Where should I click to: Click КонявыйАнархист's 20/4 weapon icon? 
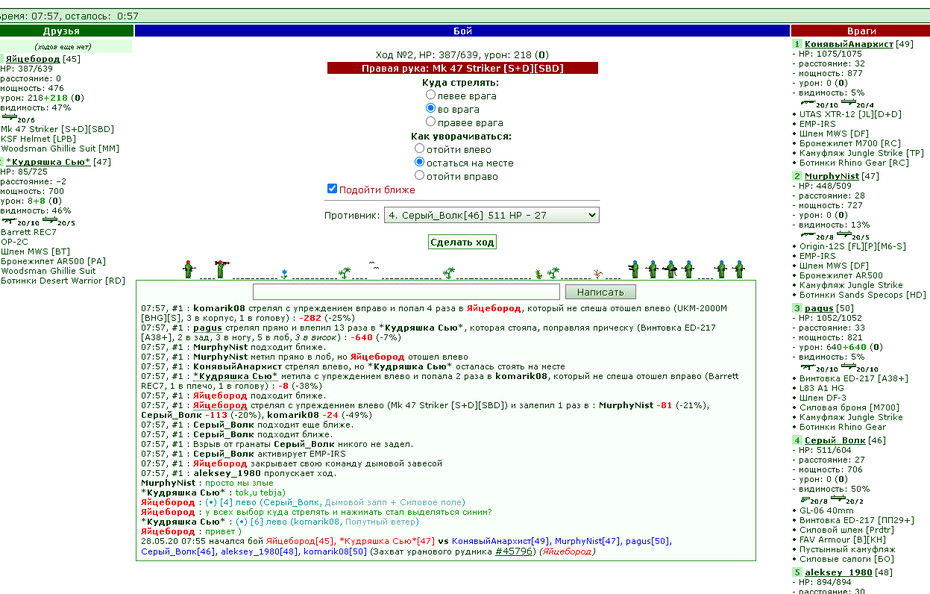point(848,103)
